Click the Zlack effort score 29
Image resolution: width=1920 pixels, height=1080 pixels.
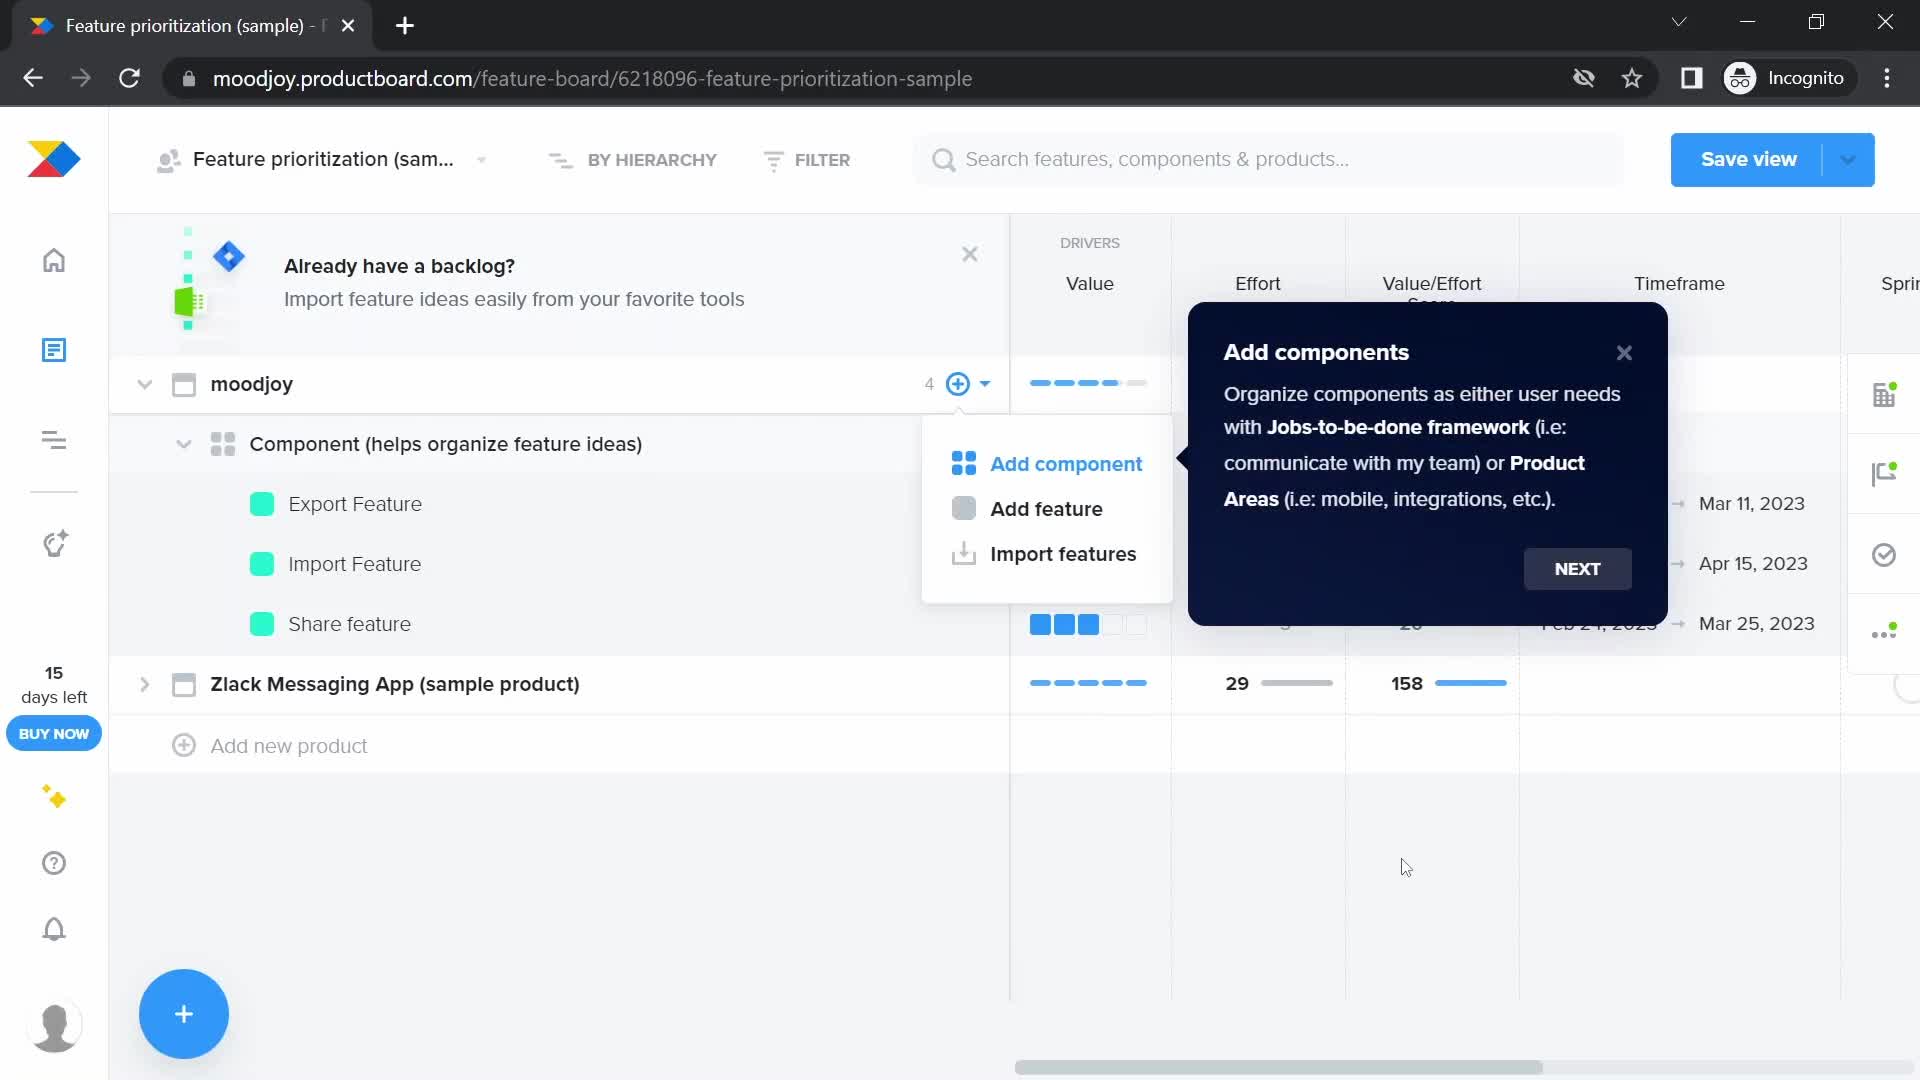[1237, 684]
